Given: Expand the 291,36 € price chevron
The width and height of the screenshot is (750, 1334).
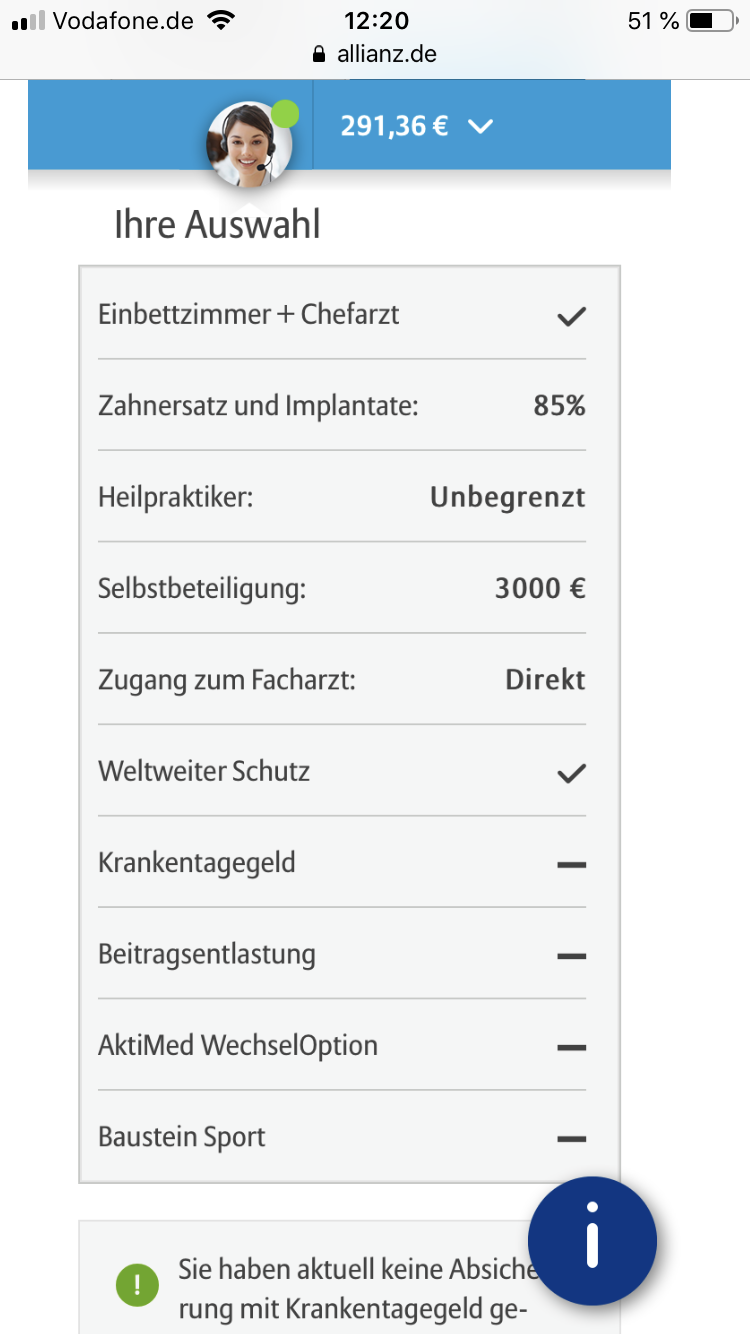Looking at the screenshot, I should coord(481,127).
